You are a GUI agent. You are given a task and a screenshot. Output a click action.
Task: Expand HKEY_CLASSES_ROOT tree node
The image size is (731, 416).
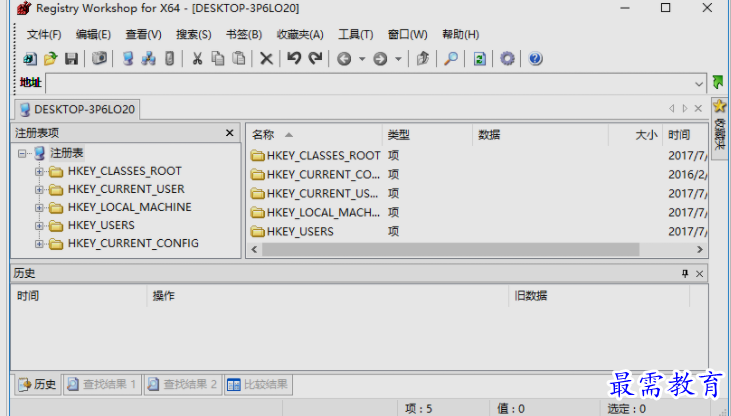pos(39,171)
